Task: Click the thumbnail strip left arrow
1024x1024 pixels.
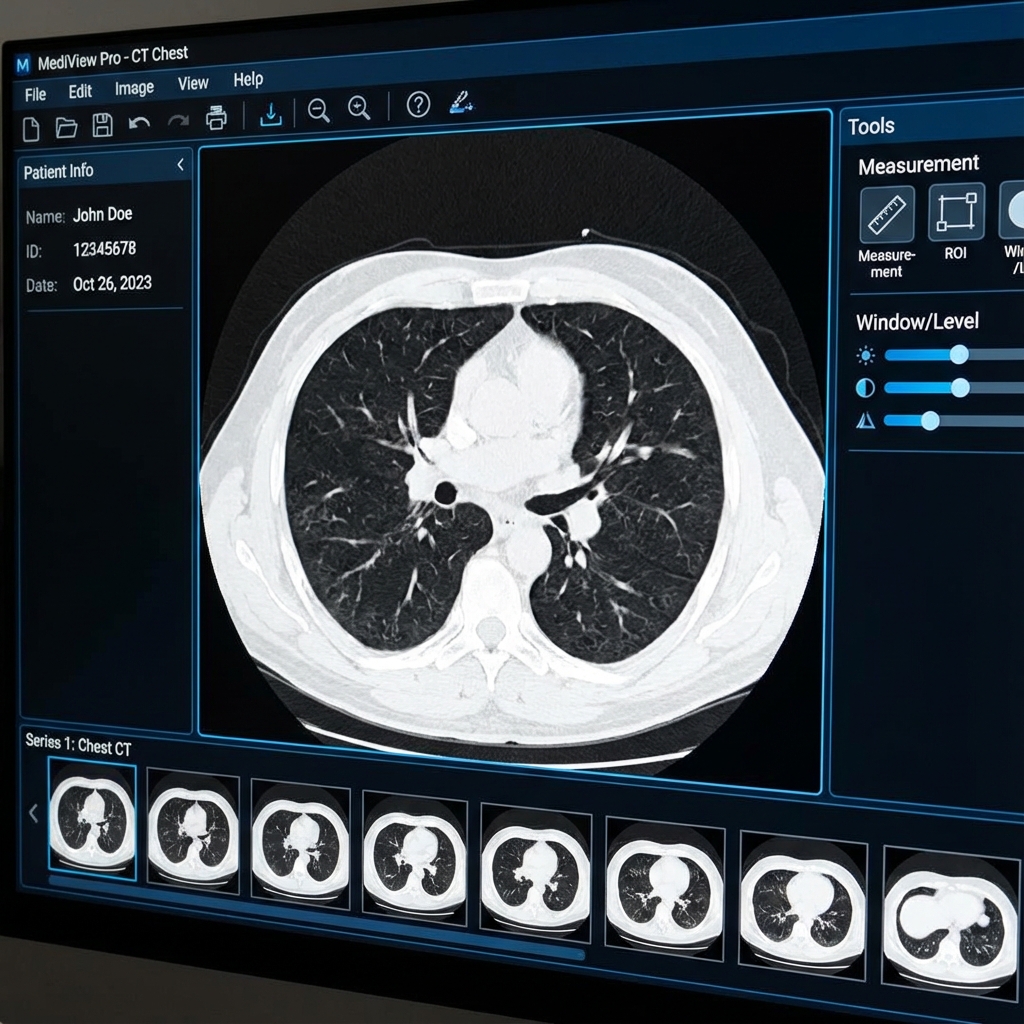Action: (x=31, y=813)
